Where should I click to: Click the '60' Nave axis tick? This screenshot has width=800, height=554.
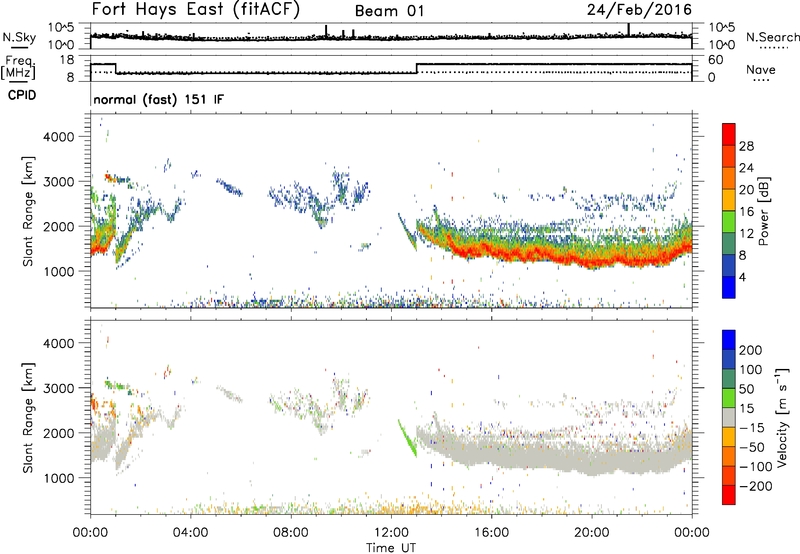click(716, 60)
